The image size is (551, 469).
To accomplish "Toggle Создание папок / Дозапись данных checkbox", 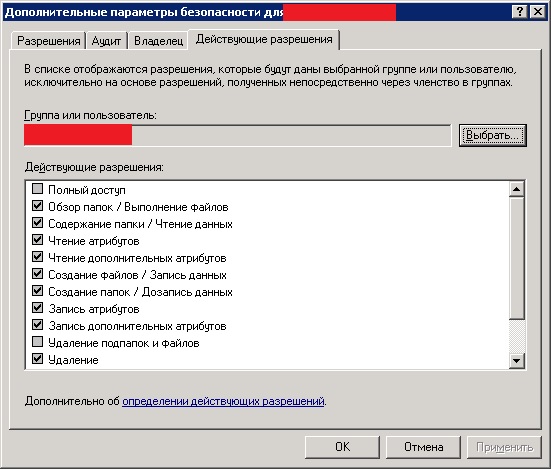I will coord(37,291).
